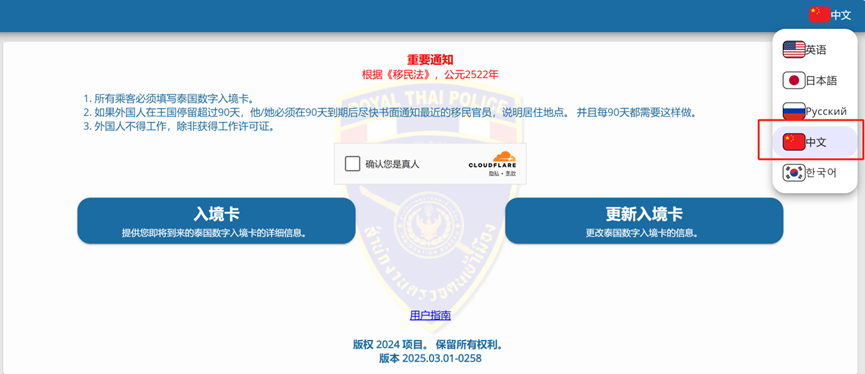Select 日本語 language option
The image size is (865, 374).
(815, 81)
